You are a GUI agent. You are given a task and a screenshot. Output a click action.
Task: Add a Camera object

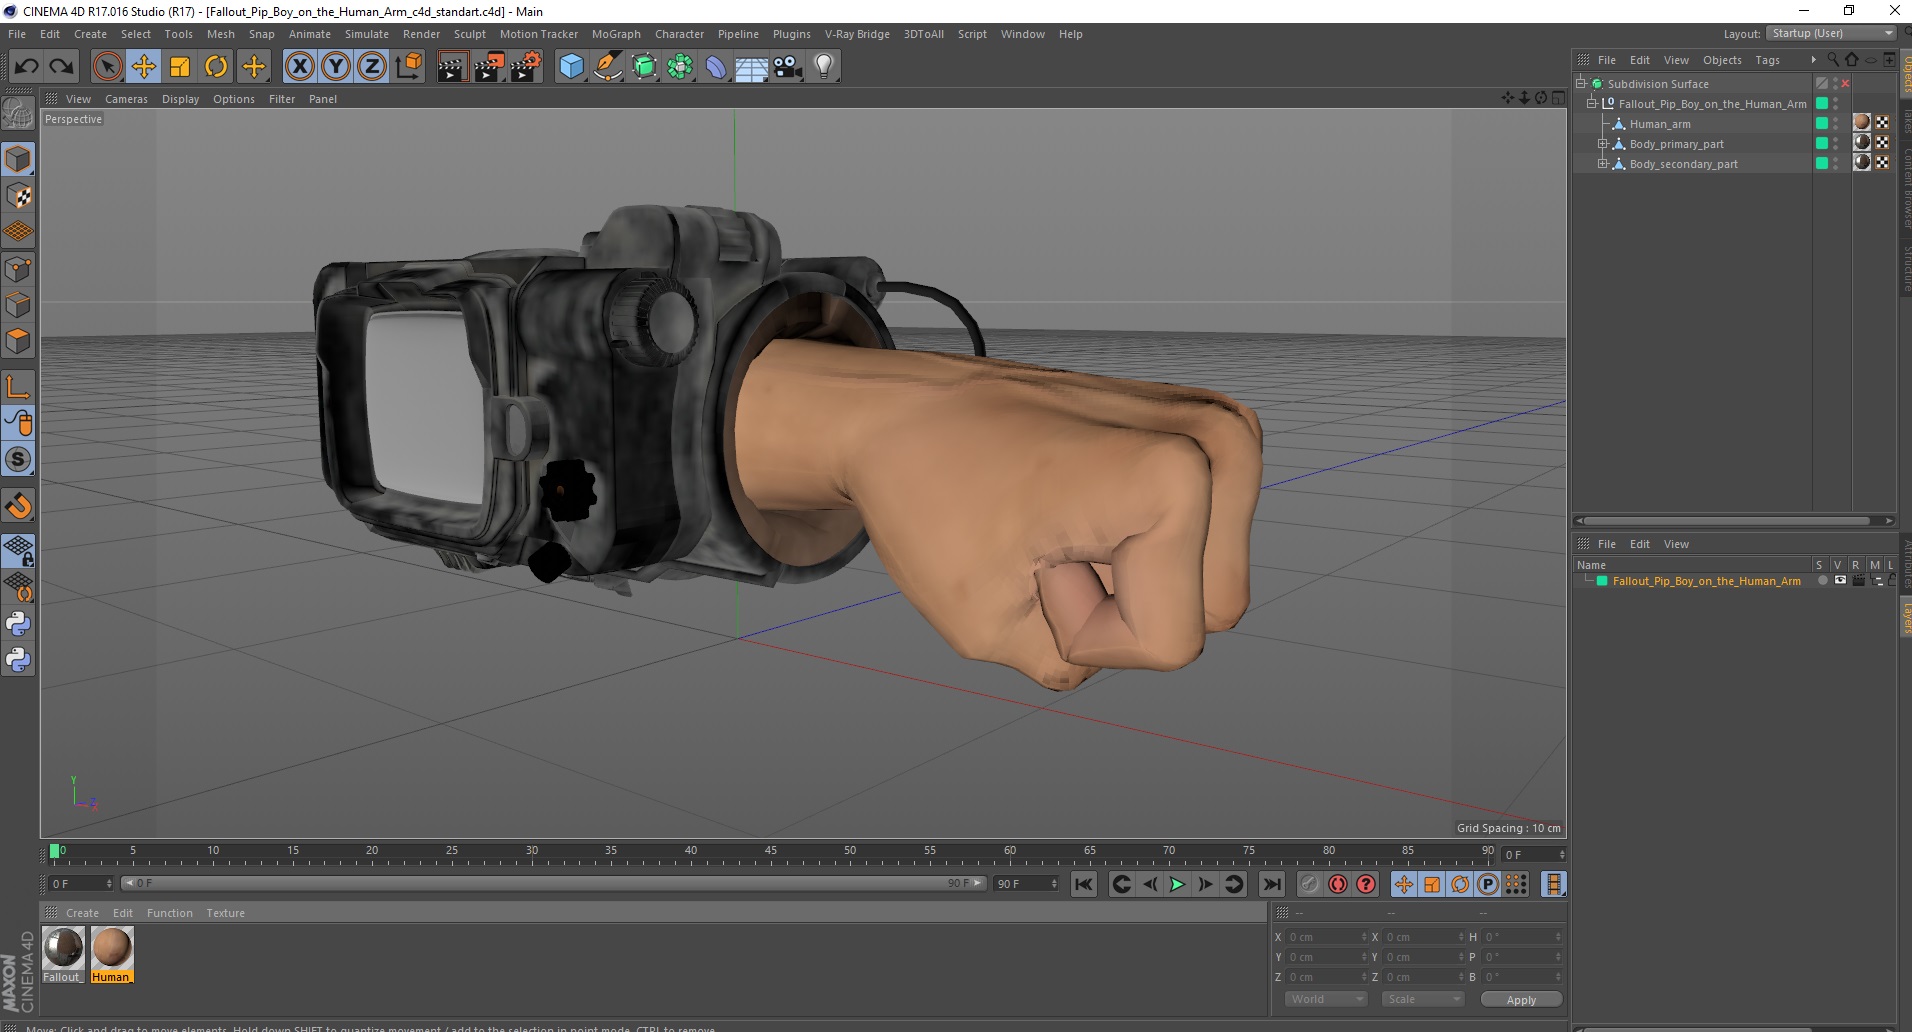(788, 67)
